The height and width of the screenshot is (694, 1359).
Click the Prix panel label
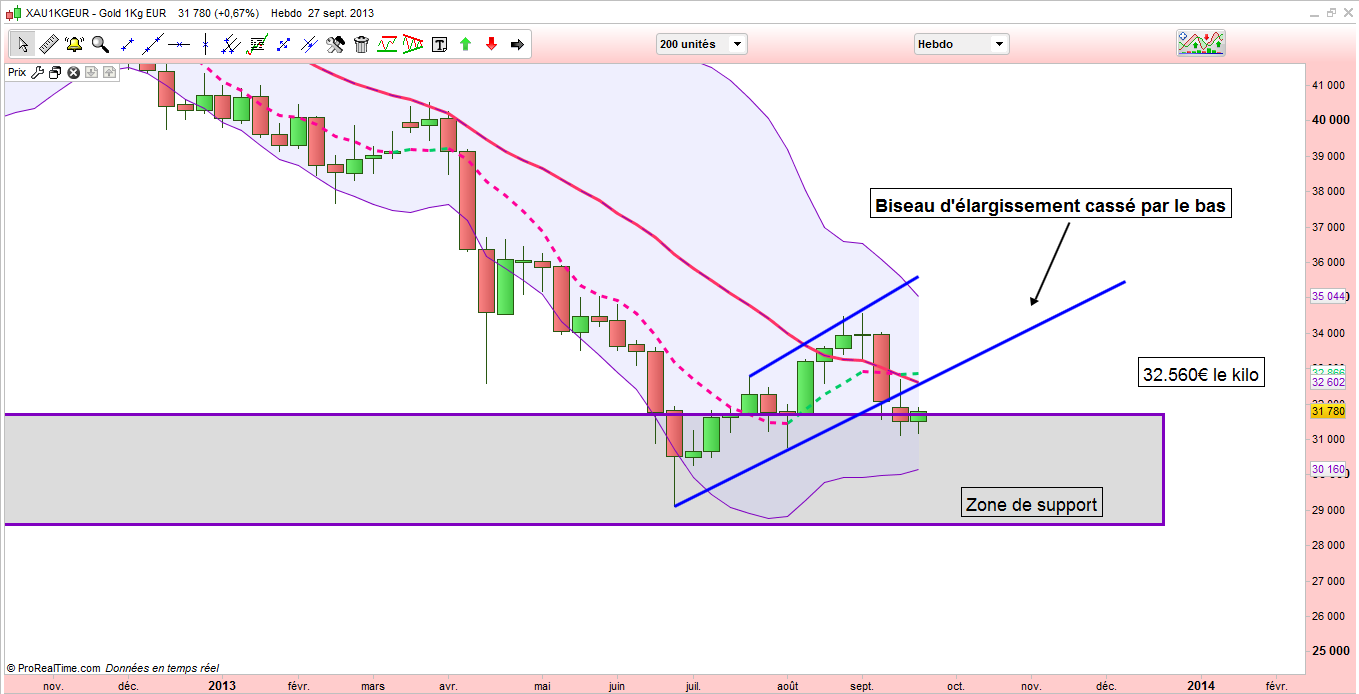pos(17,72)
